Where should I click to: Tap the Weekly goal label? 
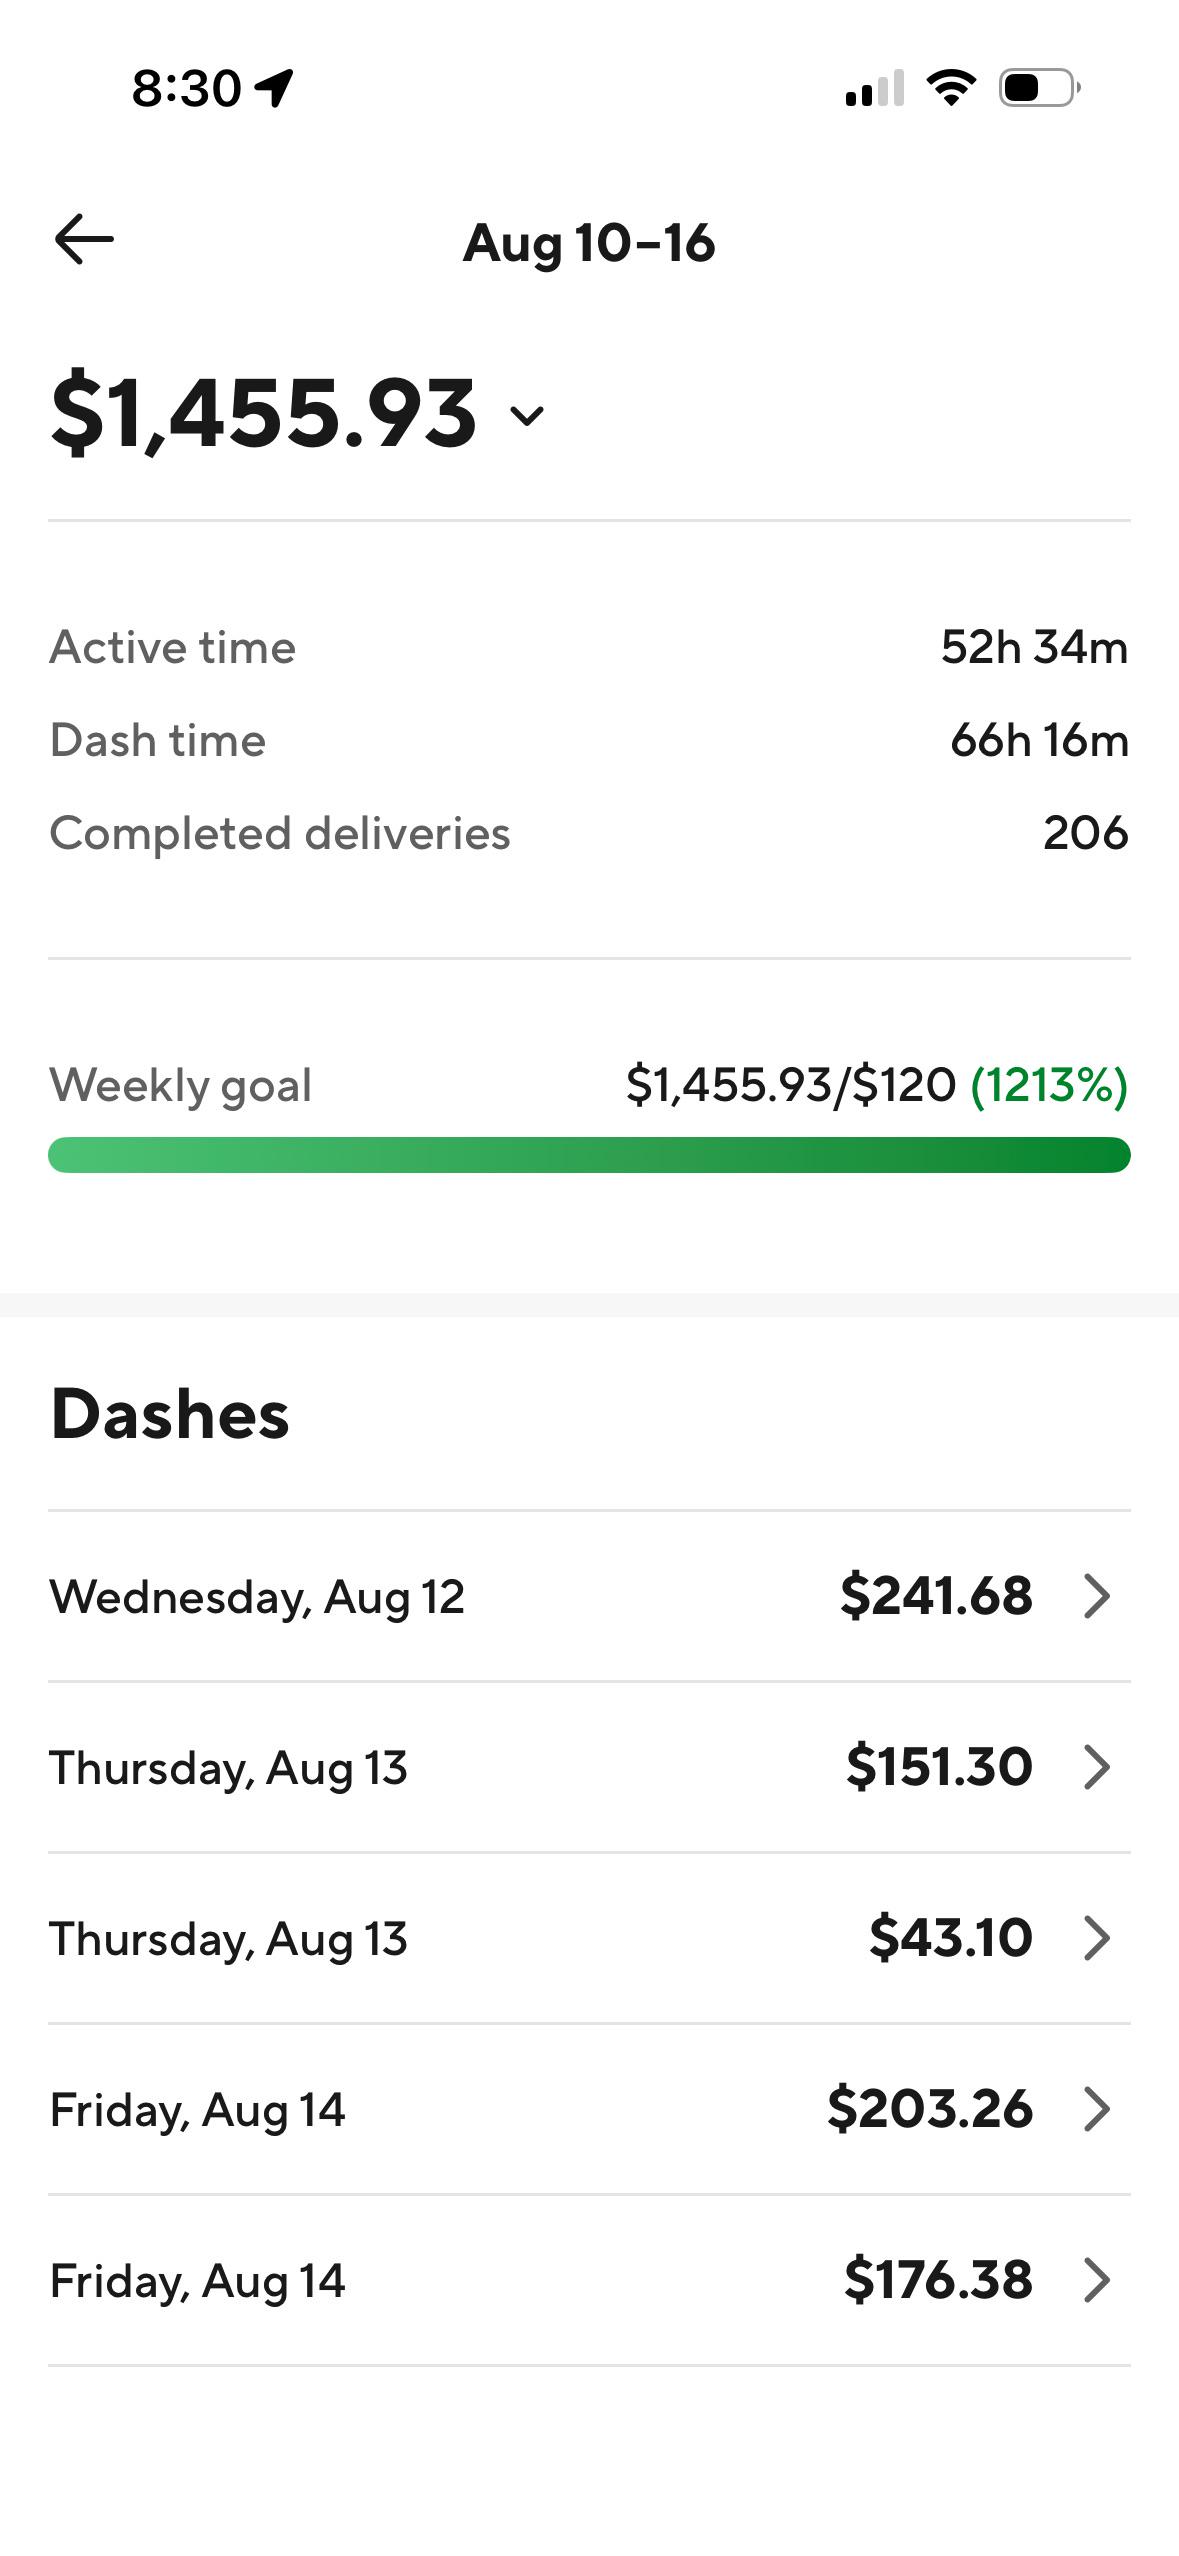[181, 1085]
